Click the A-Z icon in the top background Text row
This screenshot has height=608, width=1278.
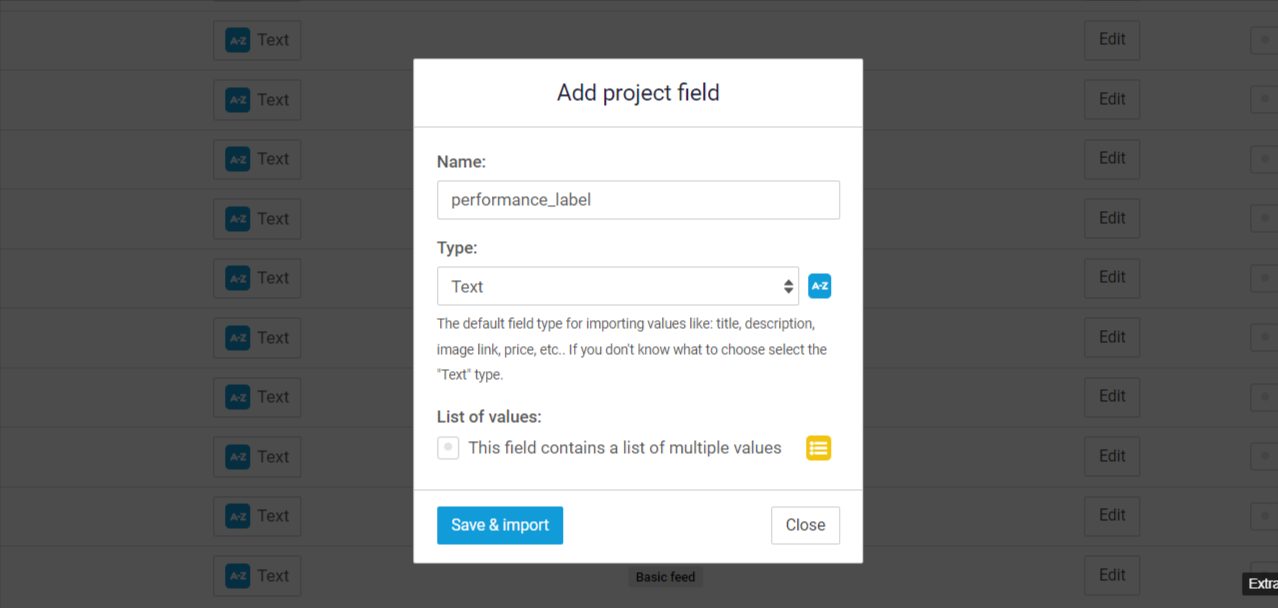coord(237,40)
